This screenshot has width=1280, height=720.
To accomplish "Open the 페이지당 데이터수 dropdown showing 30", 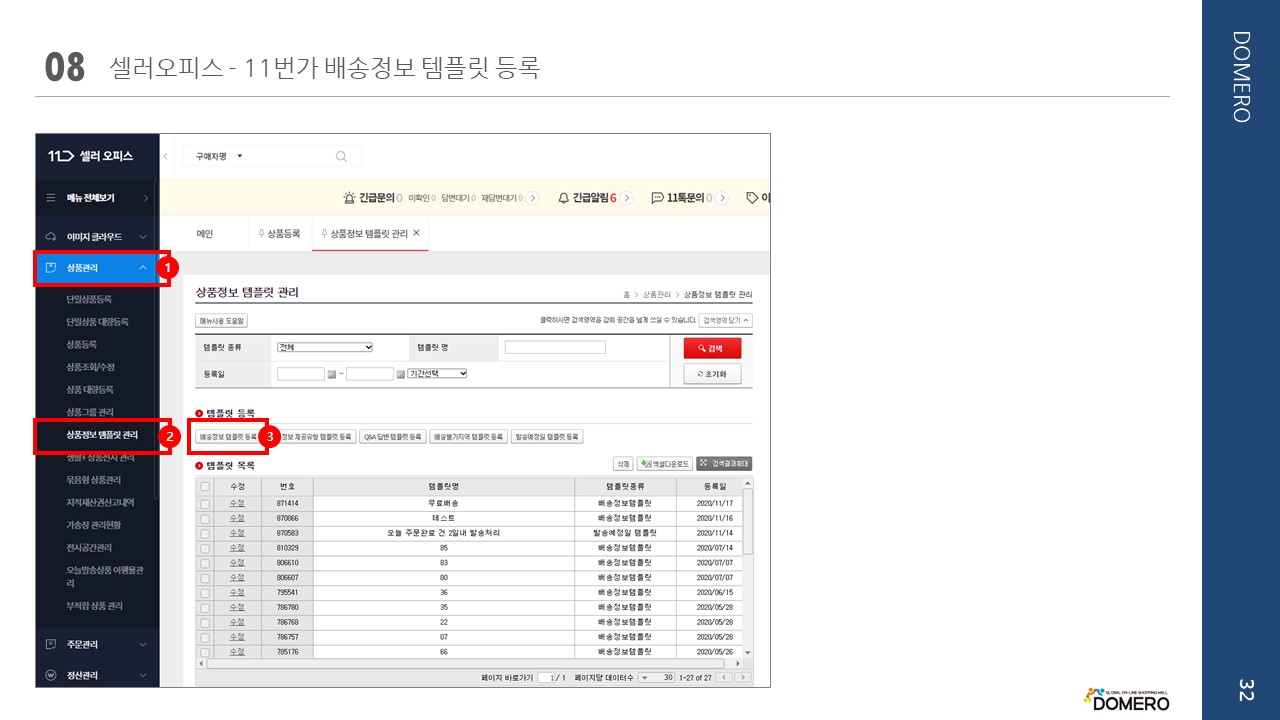I will [656, 677].
